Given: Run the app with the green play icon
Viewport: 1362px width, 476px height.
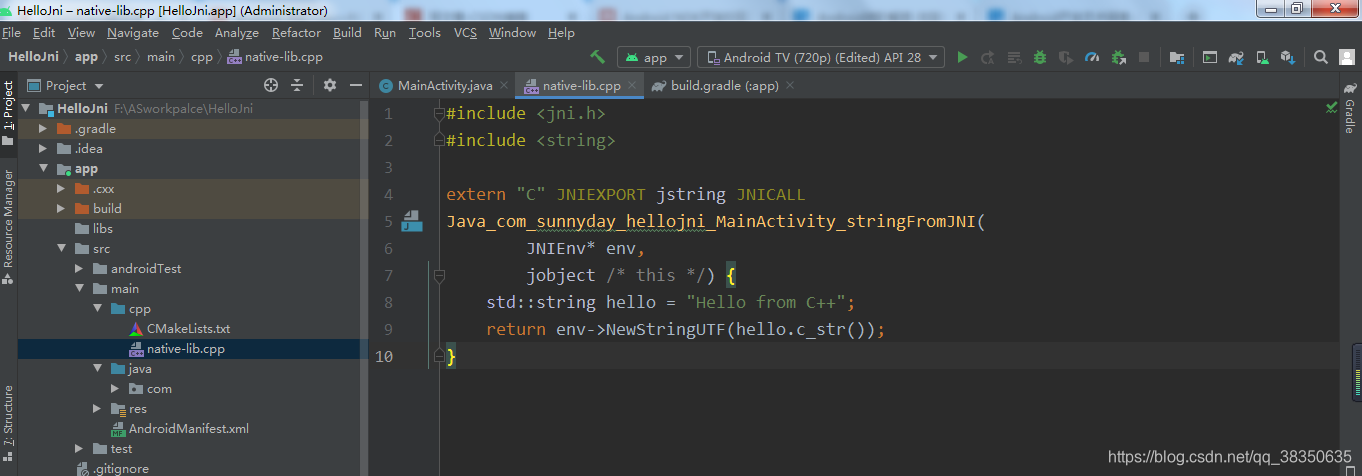Looking at the screenshot, I should click(962, 57).
